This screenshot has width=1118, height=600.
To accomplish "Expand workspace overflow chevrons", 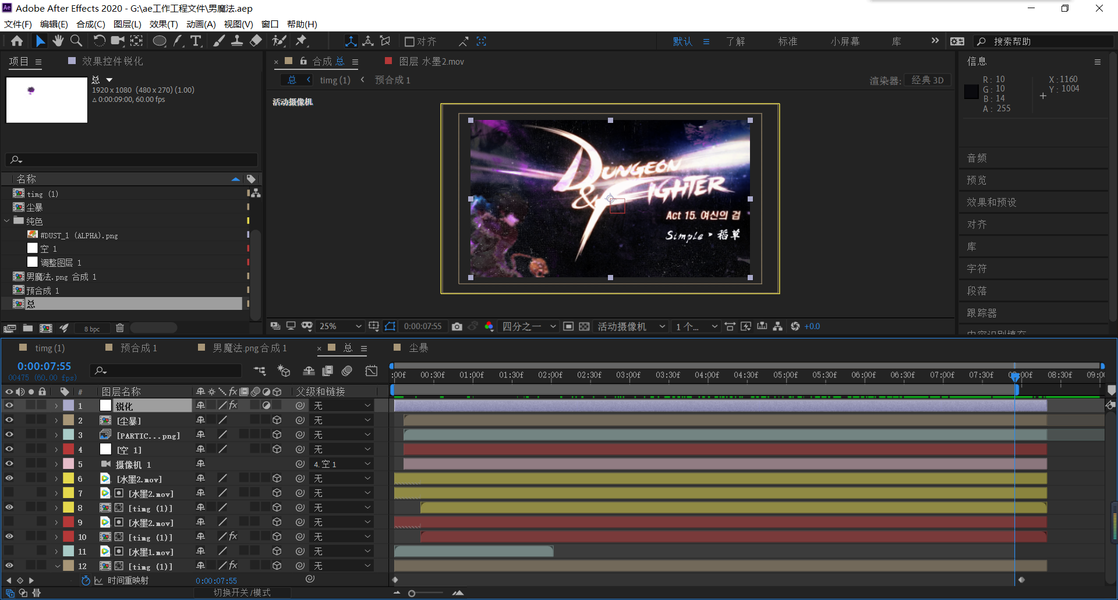I will 935,41.
